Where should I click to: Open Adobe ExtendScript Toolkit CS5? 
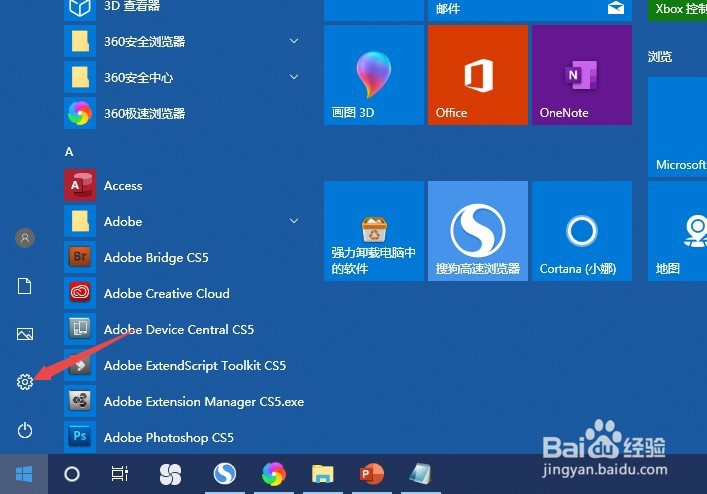pyautogui.click(x=185, y=366)
